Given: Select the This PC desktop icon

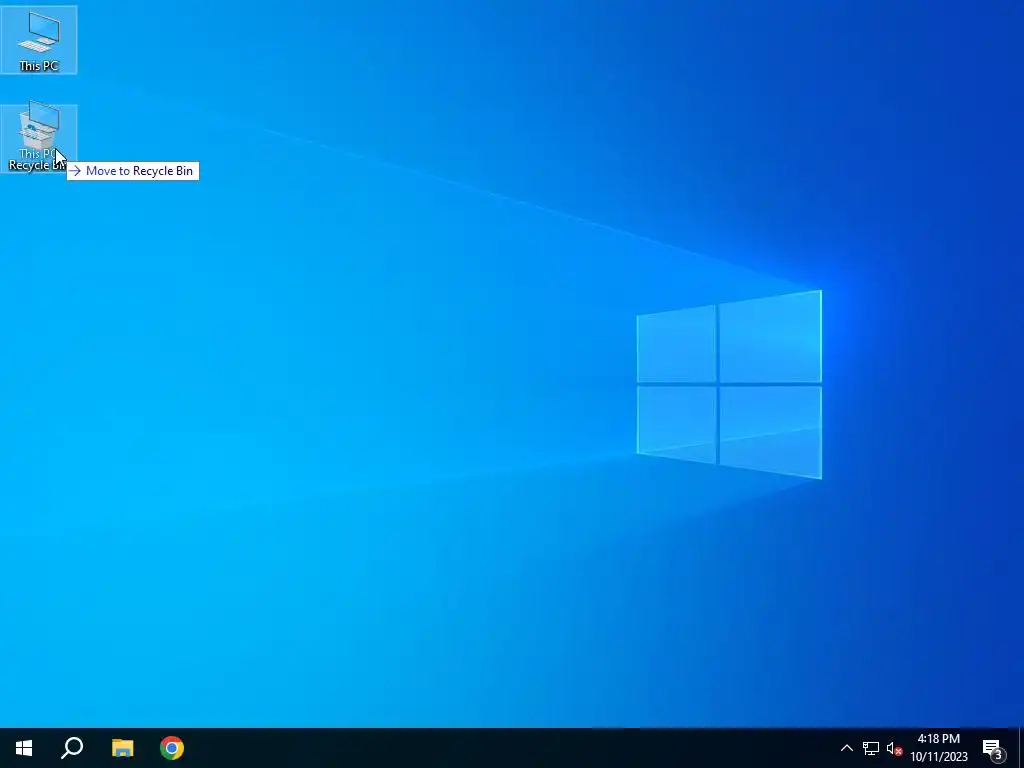Looking at the screenshot, I should 39,39.
